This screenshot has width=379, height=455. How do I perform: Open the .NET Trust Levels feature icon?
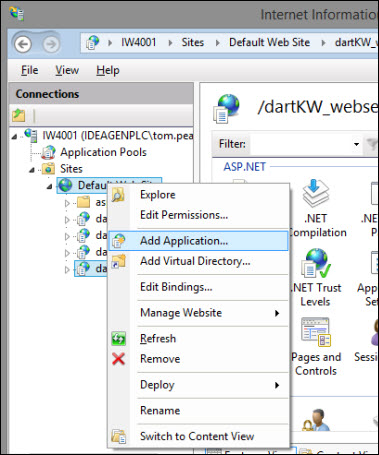[x=316, y=263]
